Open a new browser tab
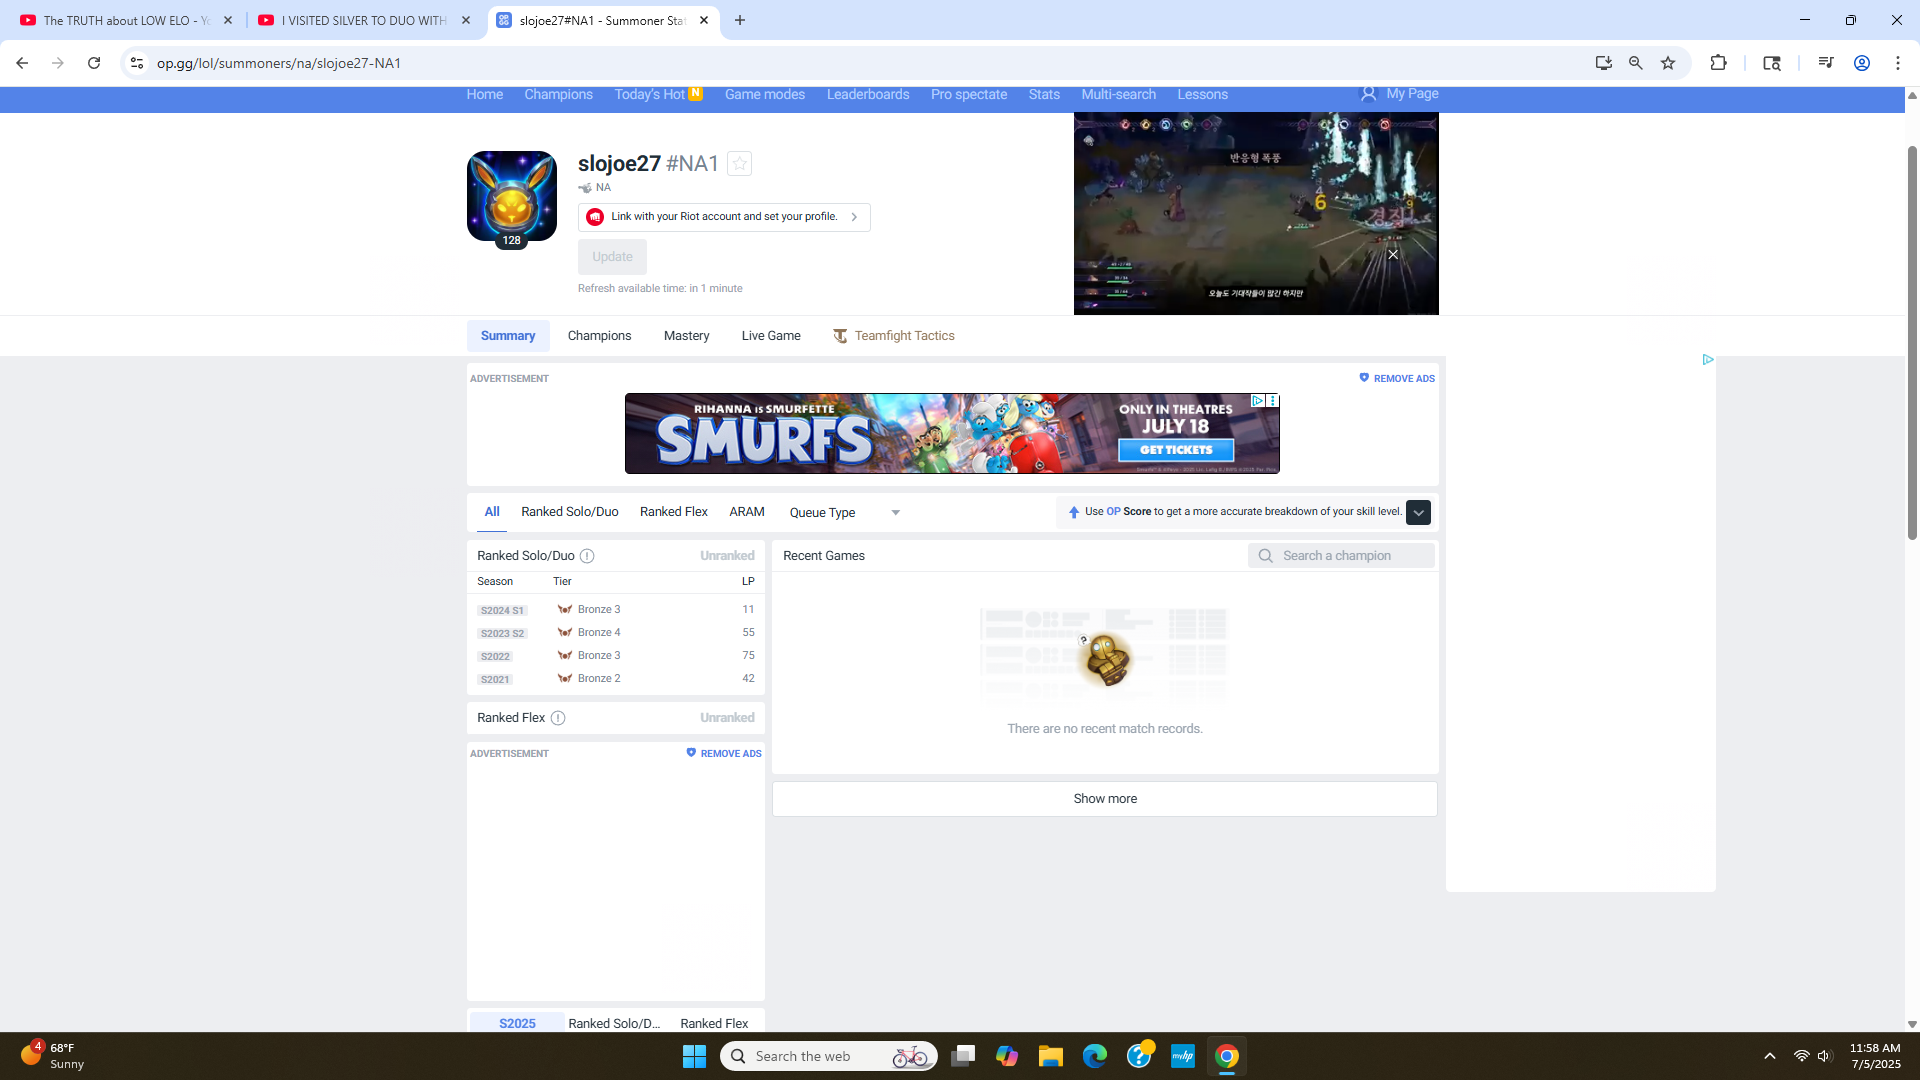 pyautogui.click(x=740, y=20)
